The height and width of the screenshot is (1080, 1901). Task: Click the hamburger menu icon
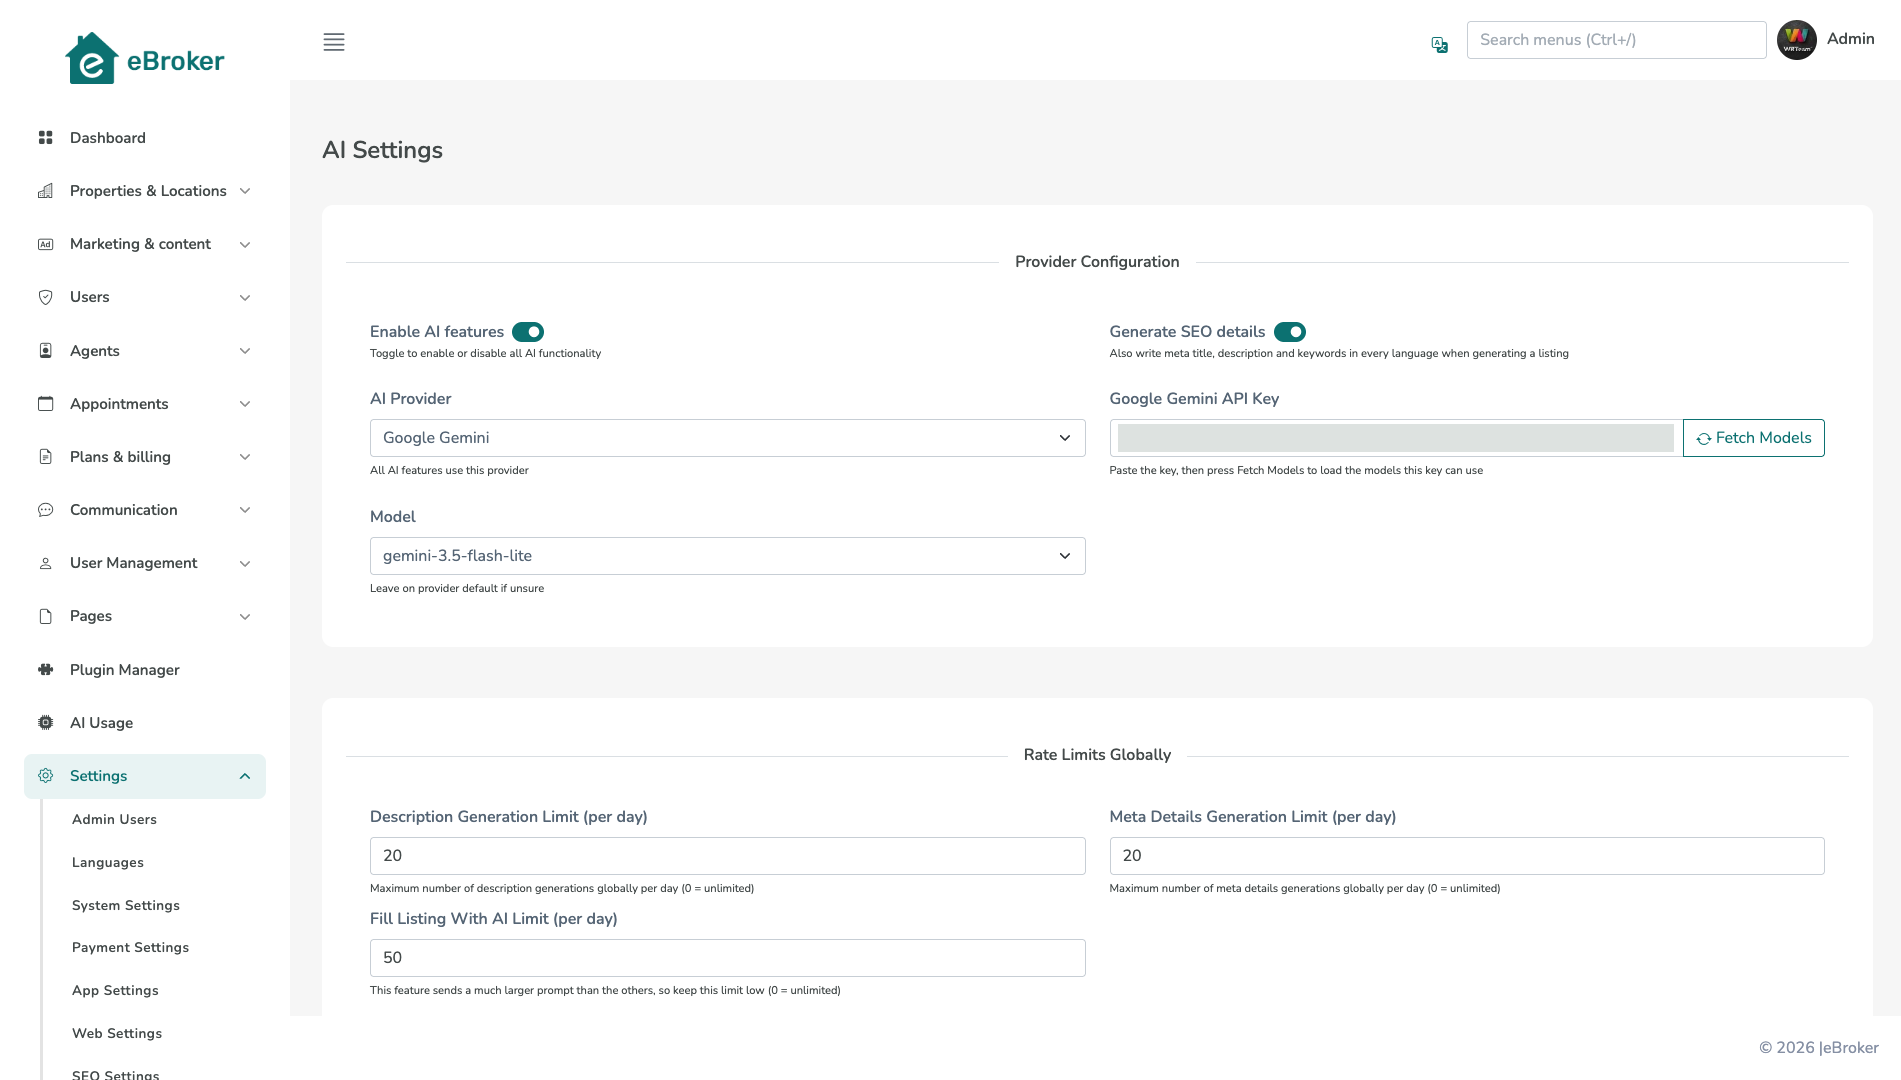[x=334, y=42]
